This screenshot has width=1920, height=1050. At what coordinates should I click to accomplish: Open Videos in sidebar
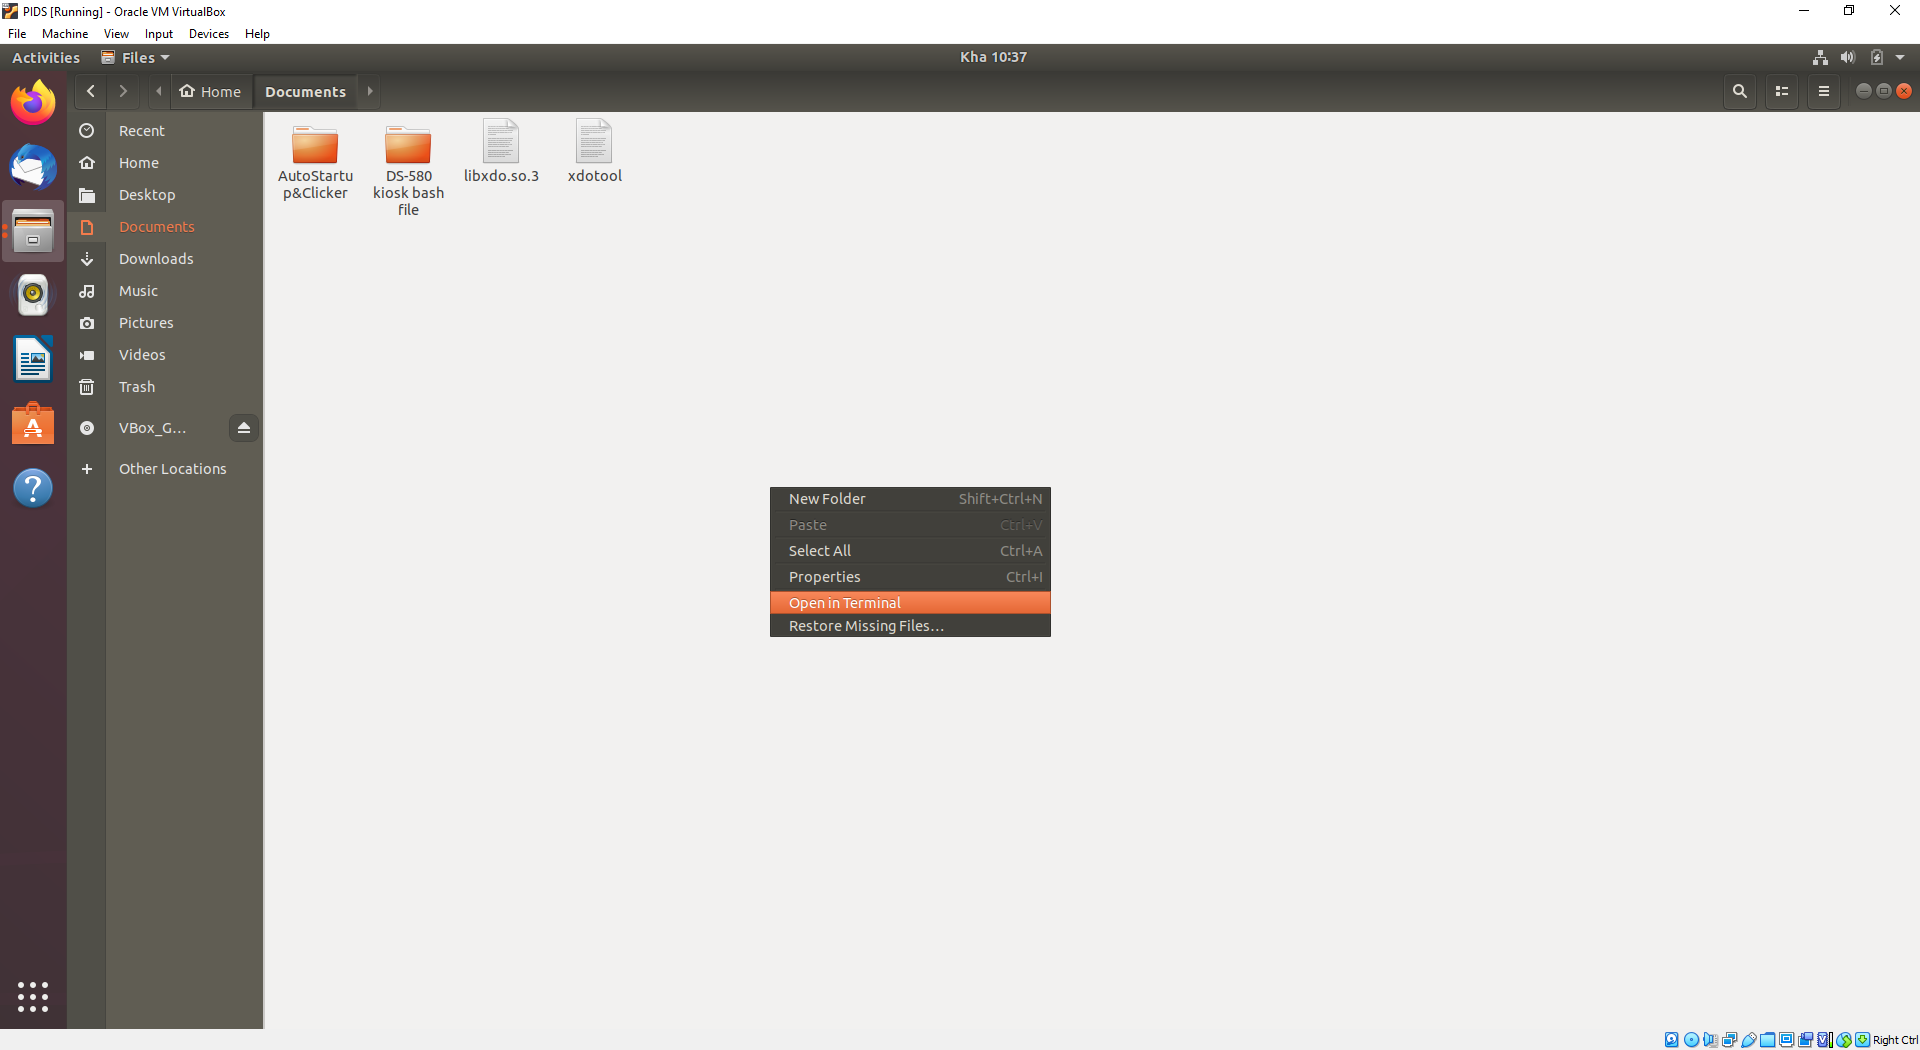coord(165,355)
